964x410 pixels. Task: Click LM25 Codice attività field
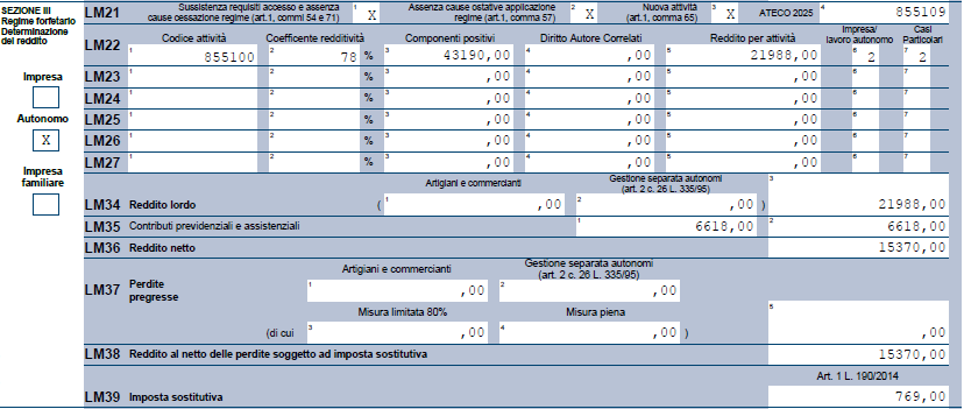[x=192, y=119]
